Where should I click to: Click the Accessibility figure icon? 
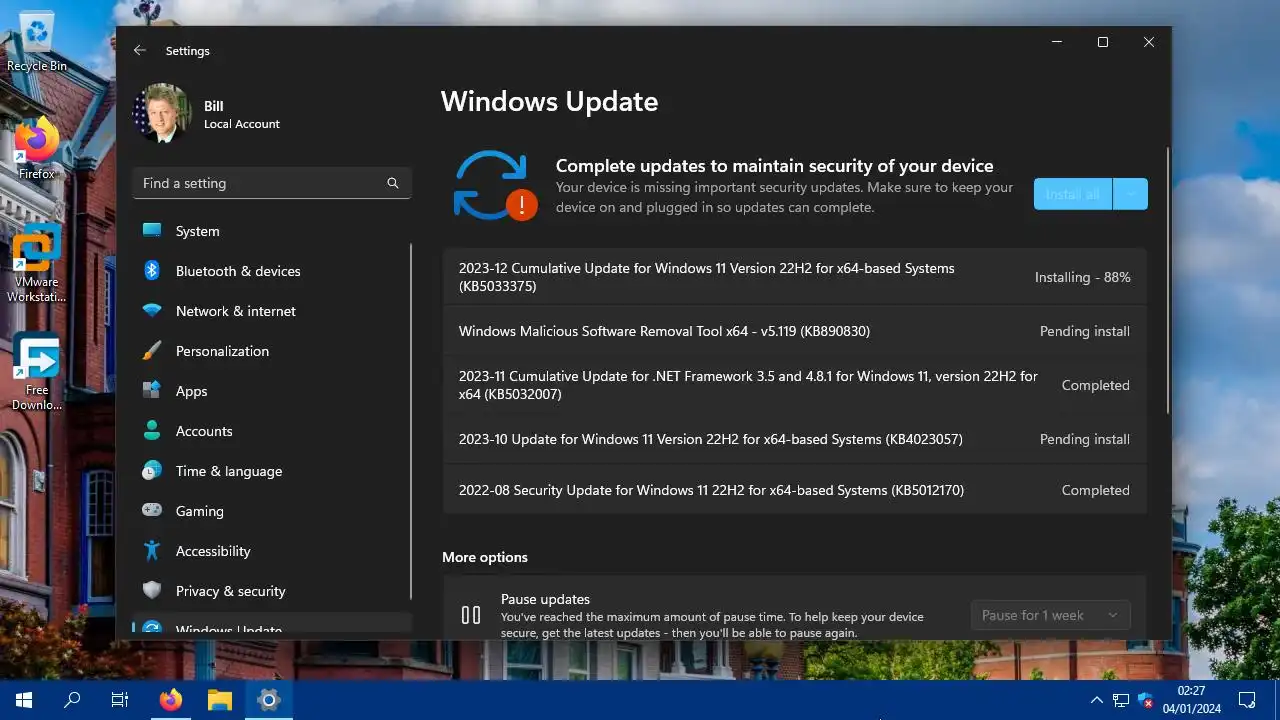point(152,551)
